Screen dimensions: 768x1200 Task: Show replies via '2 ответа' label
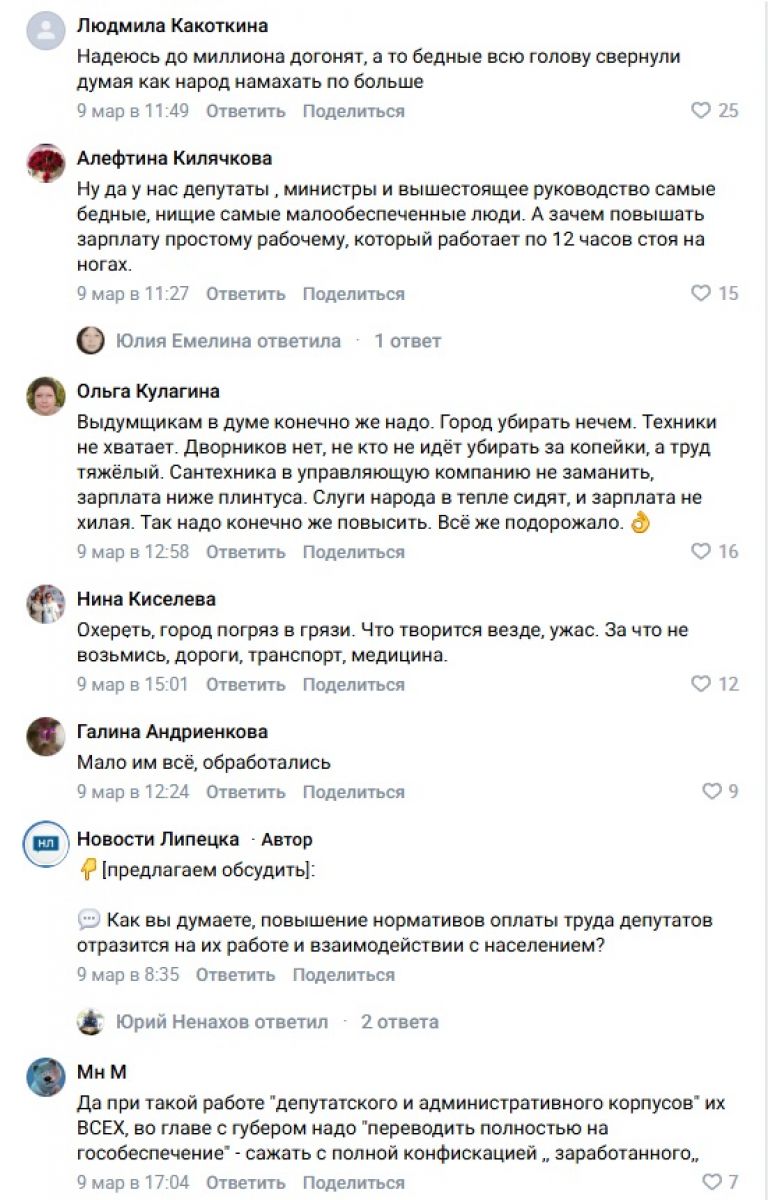pyautogui.click(x=400, y=1022)
